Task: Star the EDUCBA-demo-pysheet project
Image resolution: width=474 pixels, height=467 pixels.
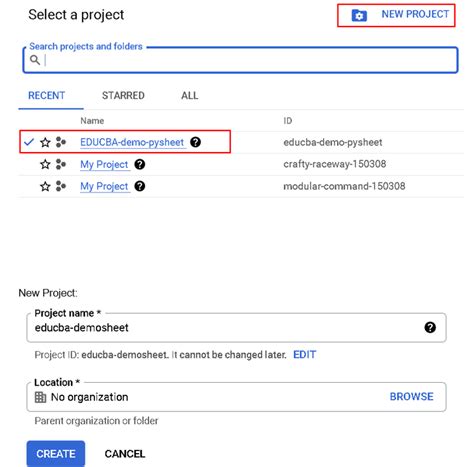Action: 45,142
